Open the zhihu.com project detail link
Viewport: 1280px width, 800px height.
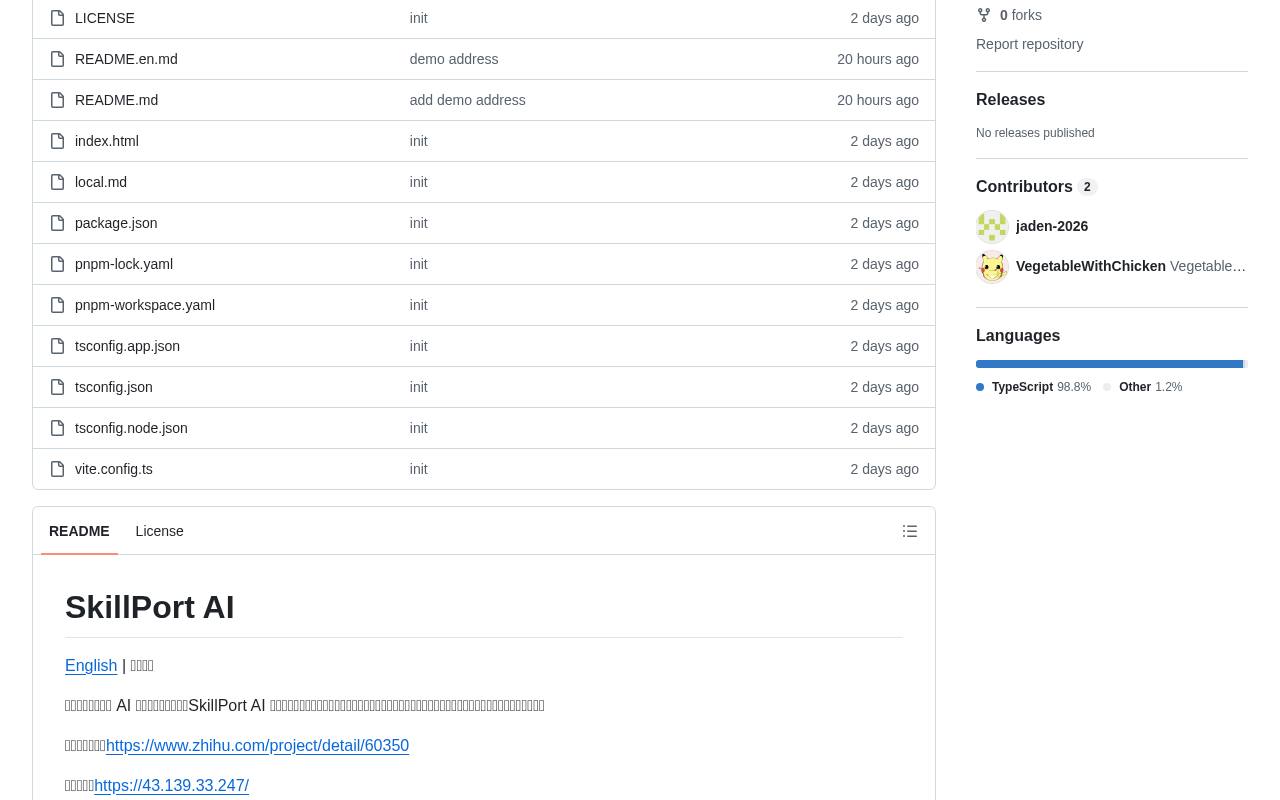pos(257,745)
